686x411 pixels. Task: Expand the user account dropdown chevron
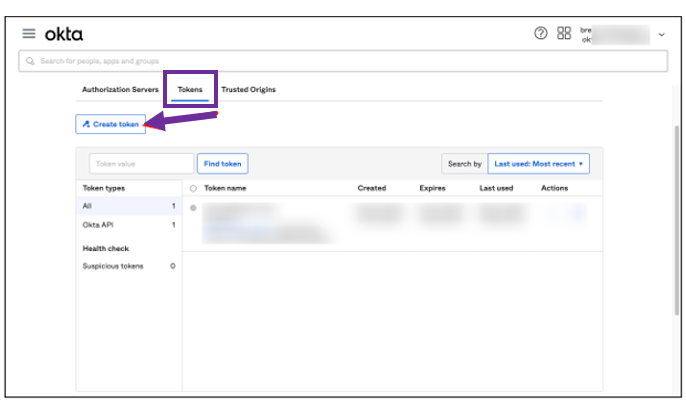point(662,35)
